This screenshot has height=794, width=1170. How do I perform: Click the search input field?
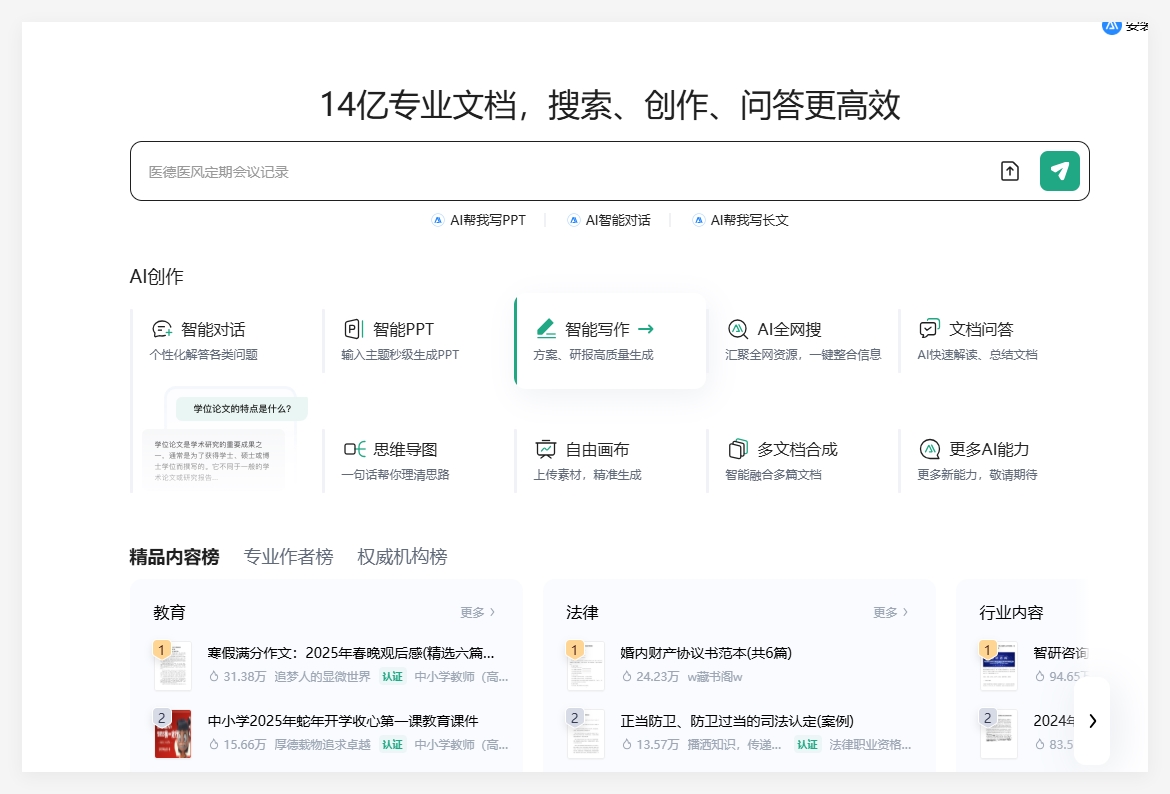[500, 171]
